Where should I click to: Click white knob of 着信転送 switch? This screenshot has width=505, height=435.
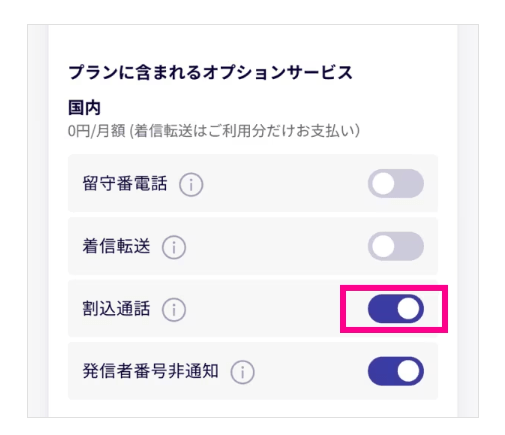pyautogui.click(x=383, y=246)
